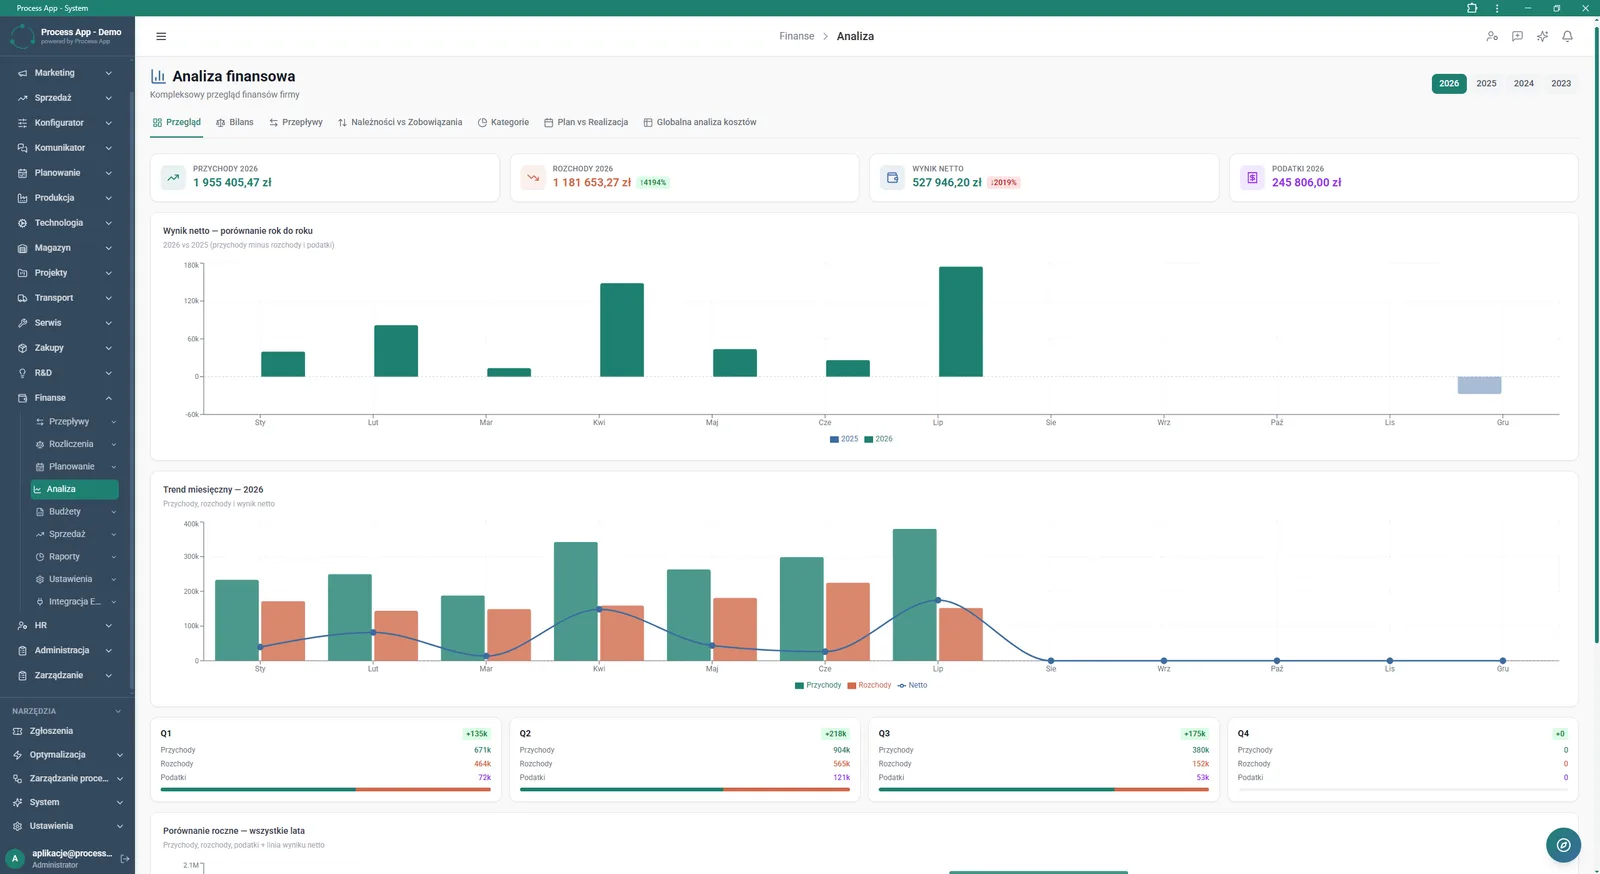Click the Q1 progress bar
This screenshot has height=874, width=1600.
point(325,789)
